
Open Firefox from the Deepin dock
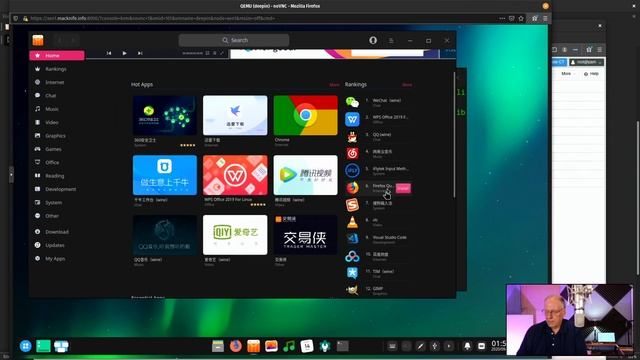coord(236,346)
